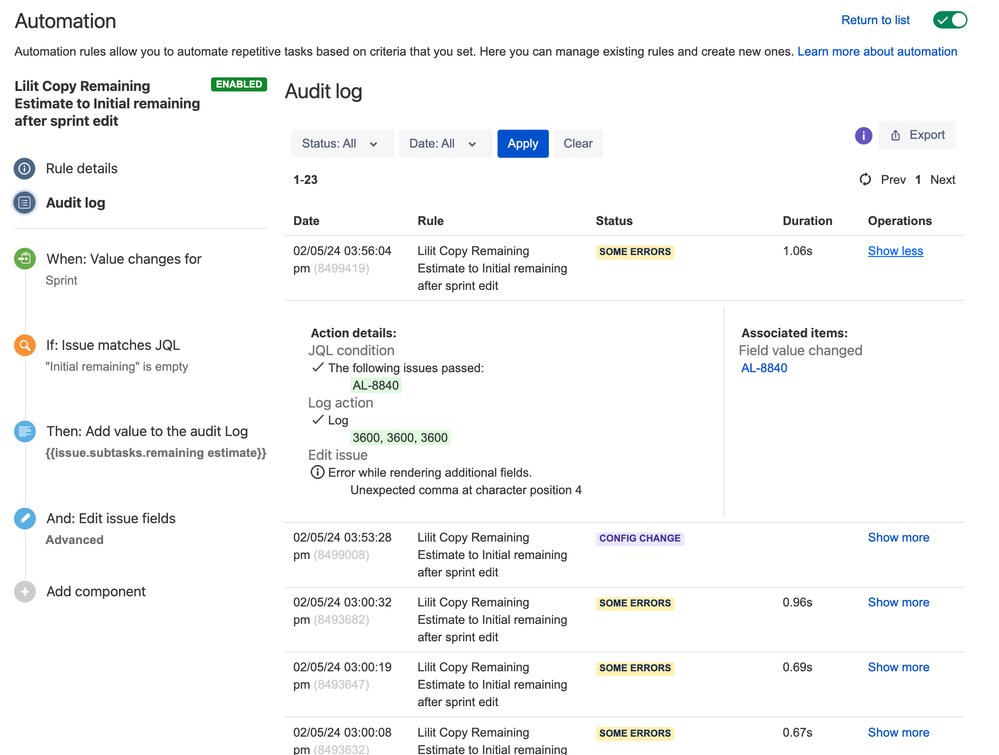999x755 pixels.
Task: Open associated issue AL-8840 link
Action: (x=764, y=368)
